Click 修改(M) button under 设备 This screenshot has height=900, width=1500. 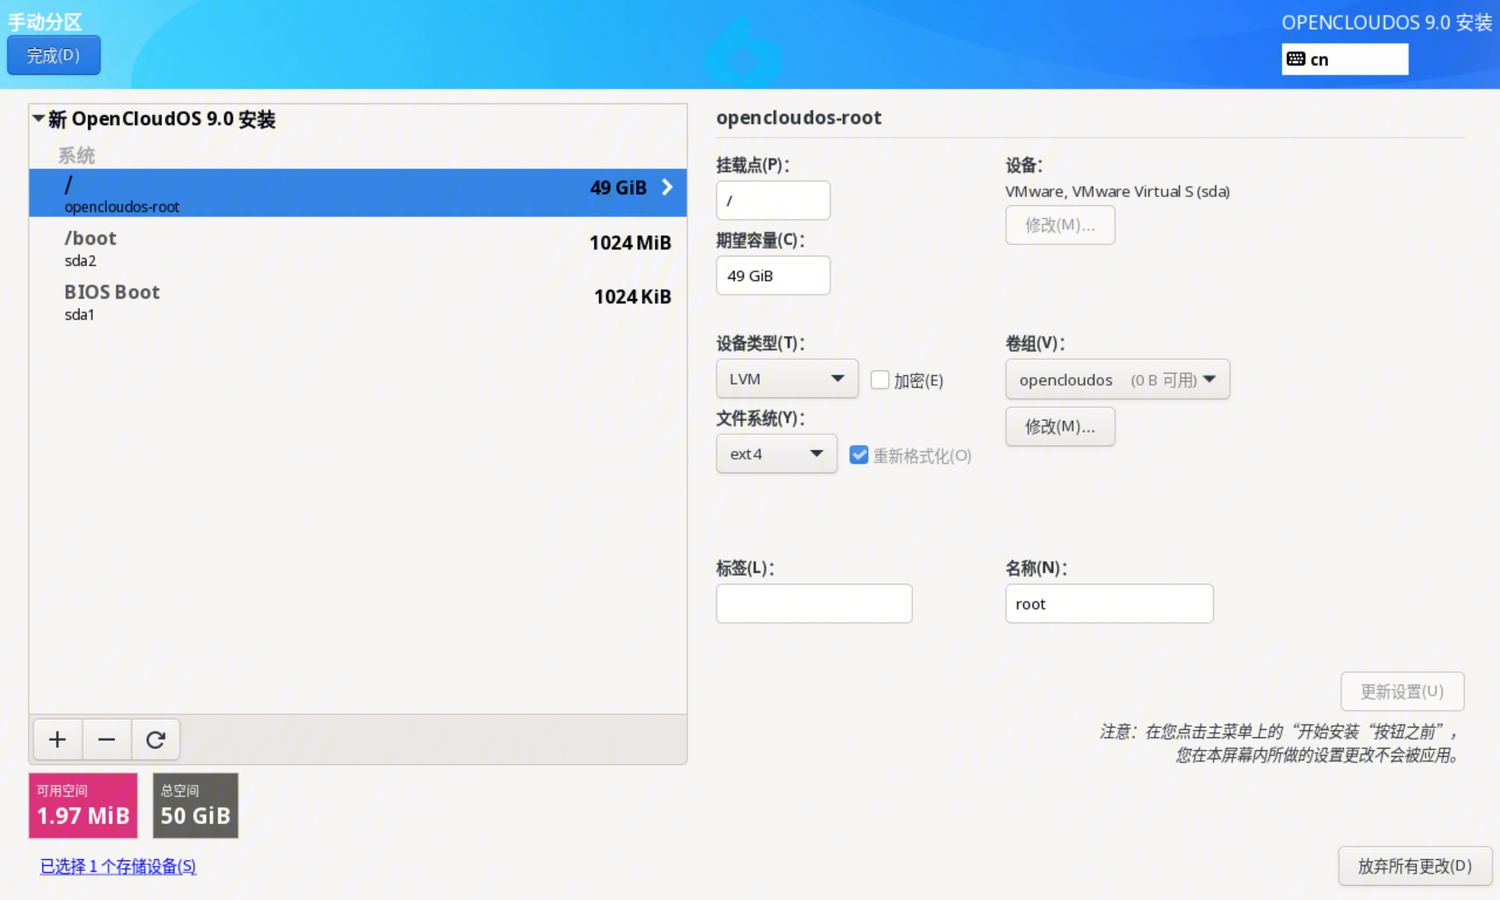click(1060, 225)
